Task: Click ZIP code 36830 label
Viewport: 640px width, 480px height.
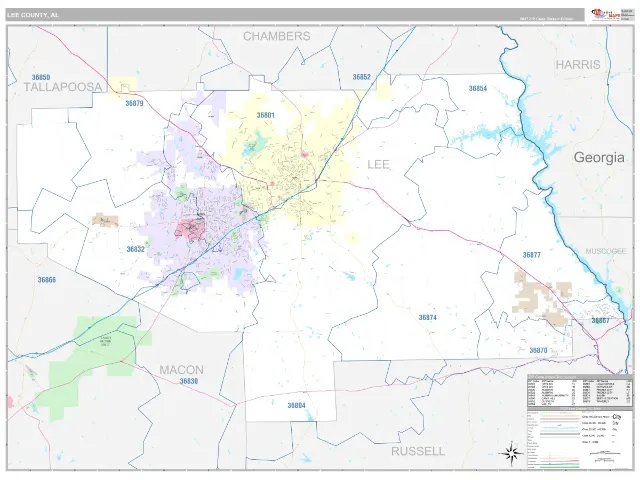Action: [x=189, y=381]
